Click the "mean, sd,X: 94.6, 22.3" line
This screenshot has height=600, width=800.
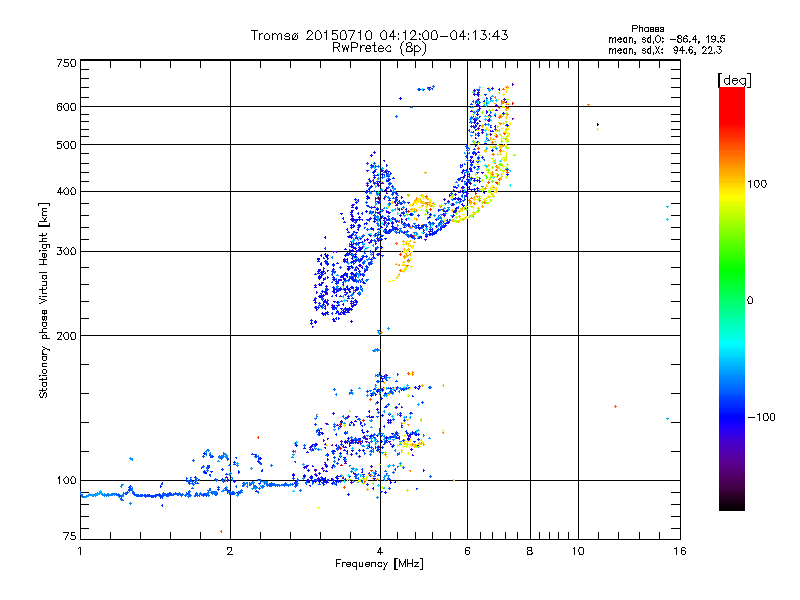coord(665,50)
